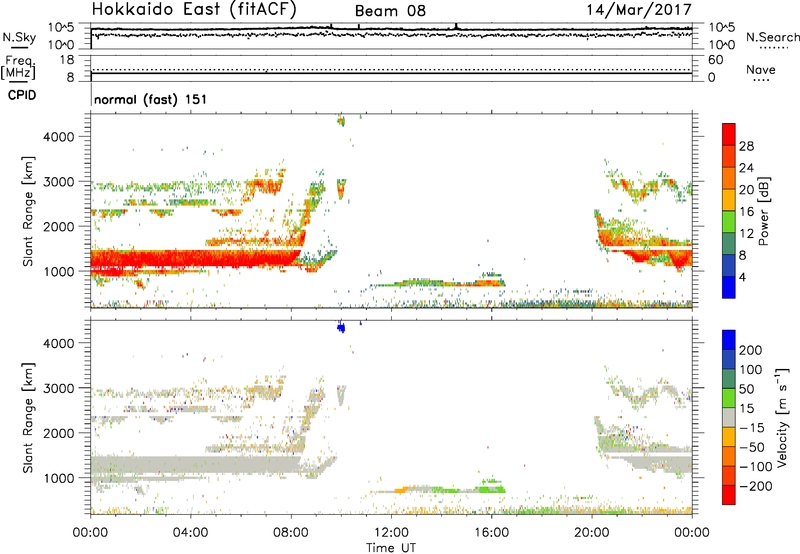
Task: Click the gray Velocity colorbar segment between 15 and -15
Action: click(x=729, y=417)
